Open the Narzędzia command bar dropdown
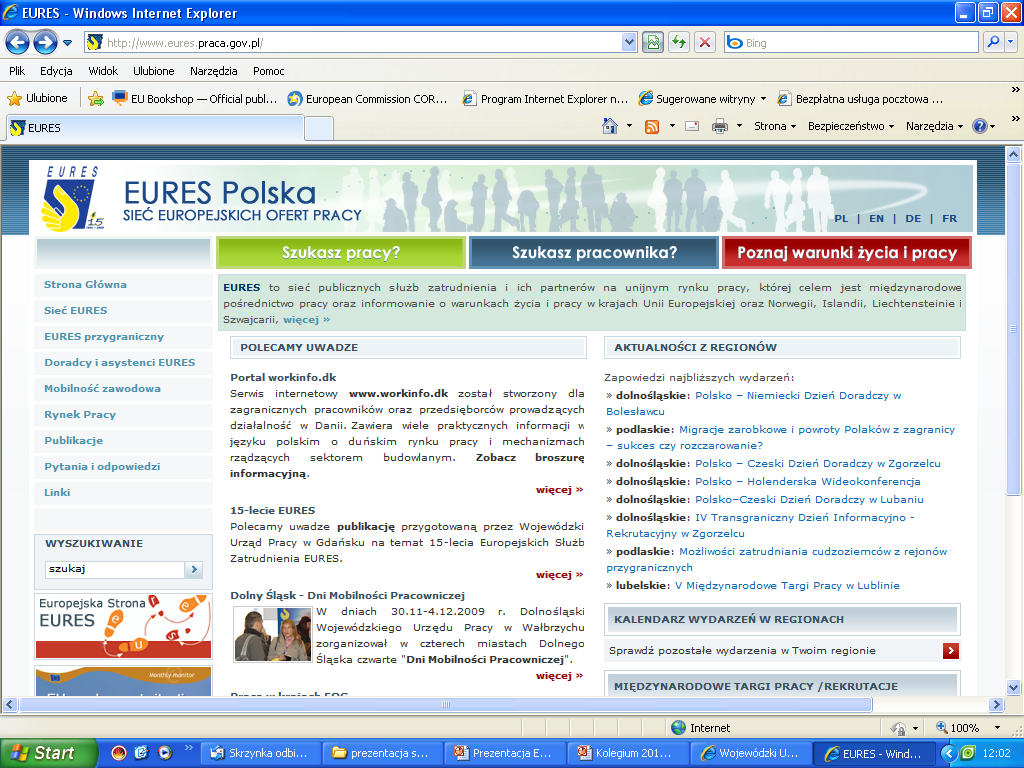 click(934, 126)
